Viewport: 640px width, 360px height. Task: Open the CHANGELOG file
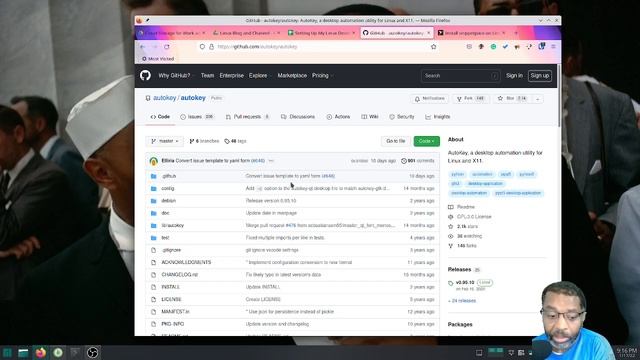pyautogui.click(x=180, y=275)
